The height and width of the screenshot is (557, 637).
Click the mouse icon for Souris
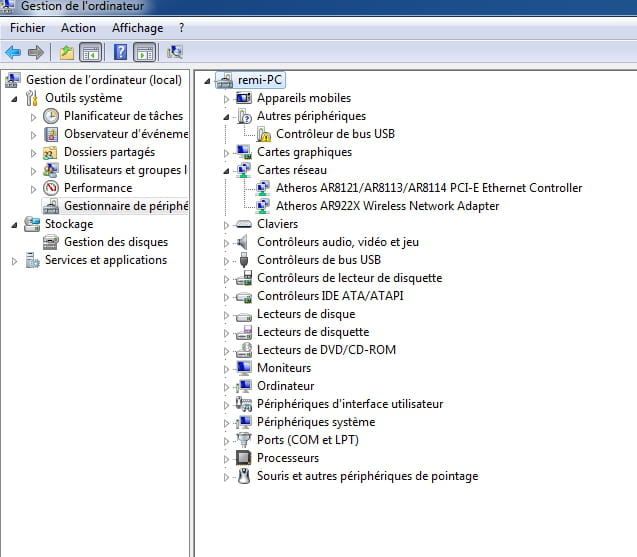244,476
